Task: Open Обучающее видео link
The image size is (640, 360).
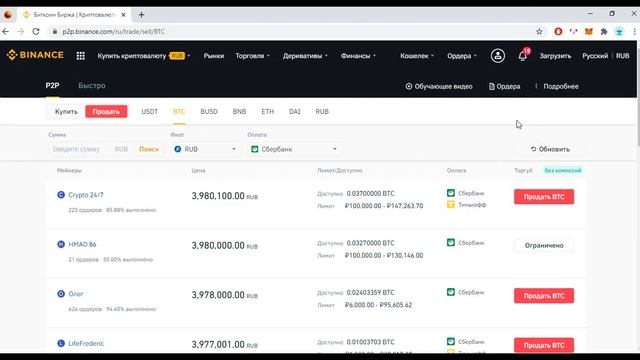Action: pyautogui.click(x=439, y=86)
